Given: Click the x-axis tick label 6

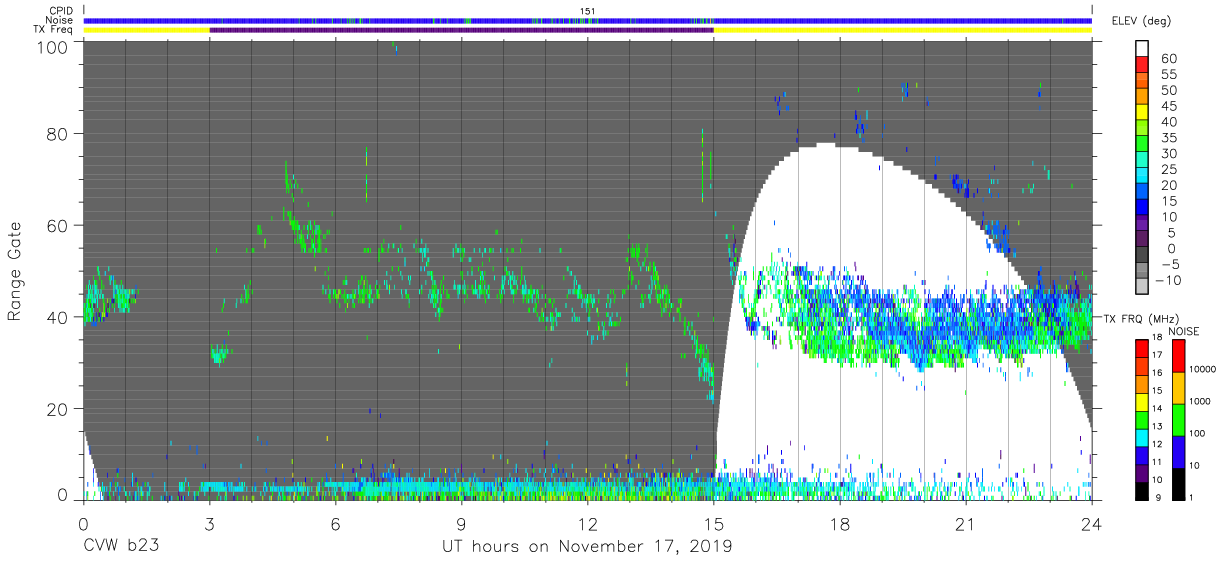Looking at the screenshot, I should click(335, 522).
